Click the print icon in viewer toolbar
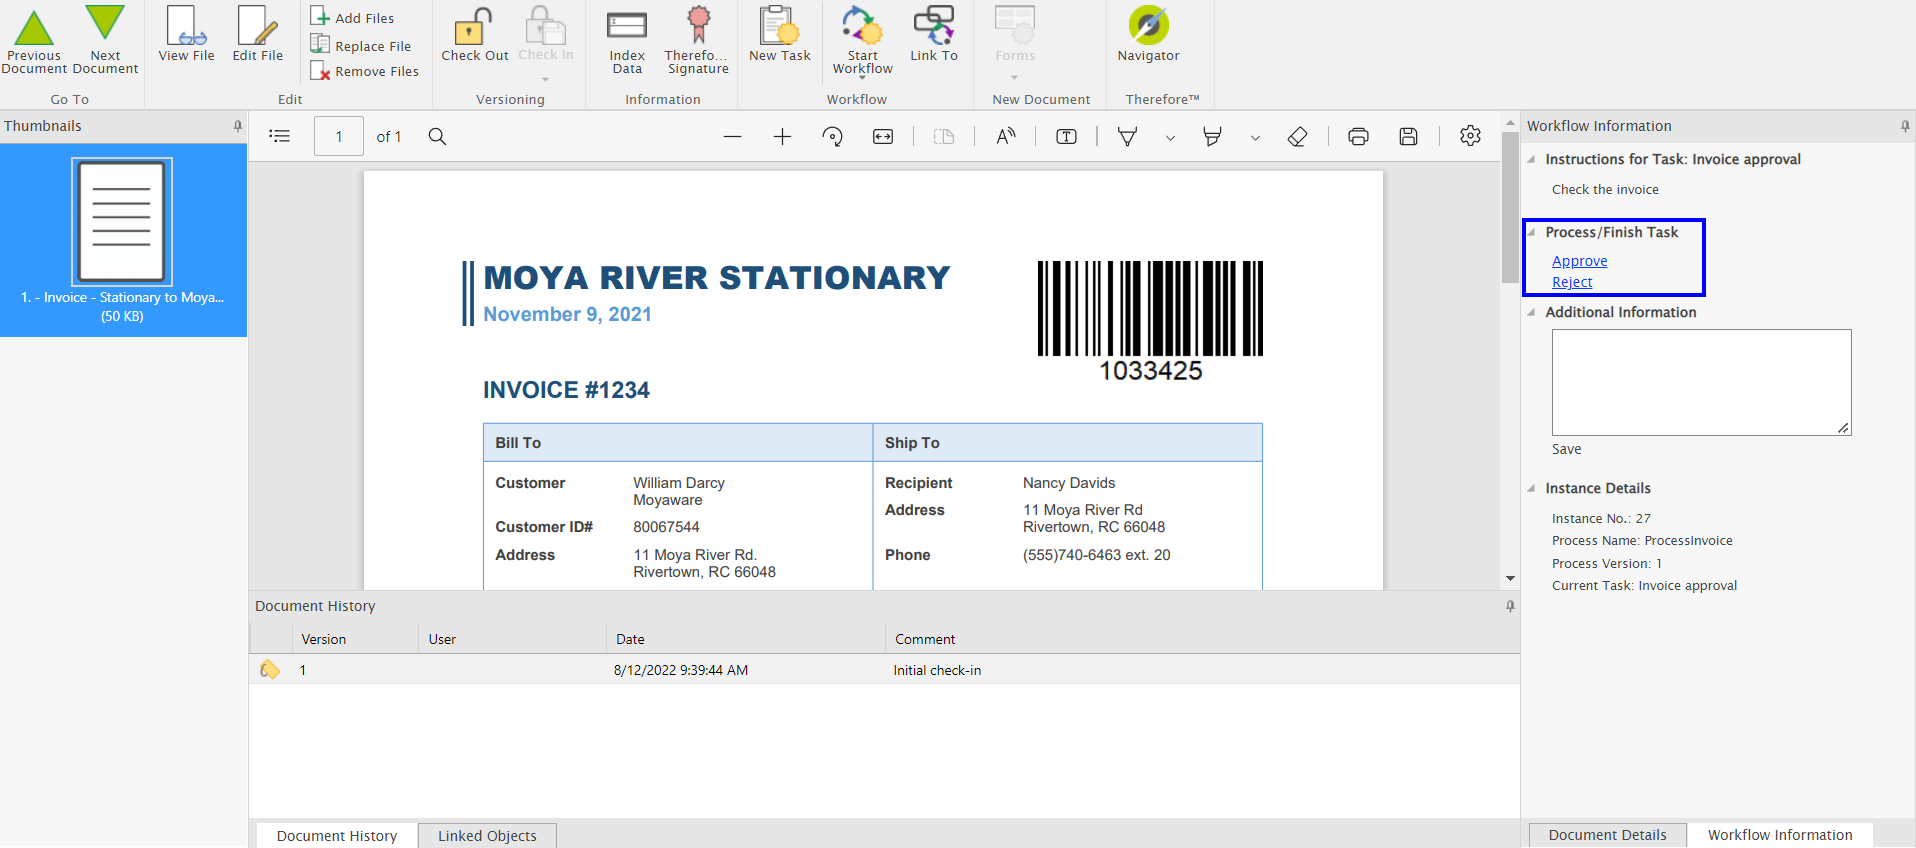The height and width of the screenshot is (848, 1916). [1358, 137]
